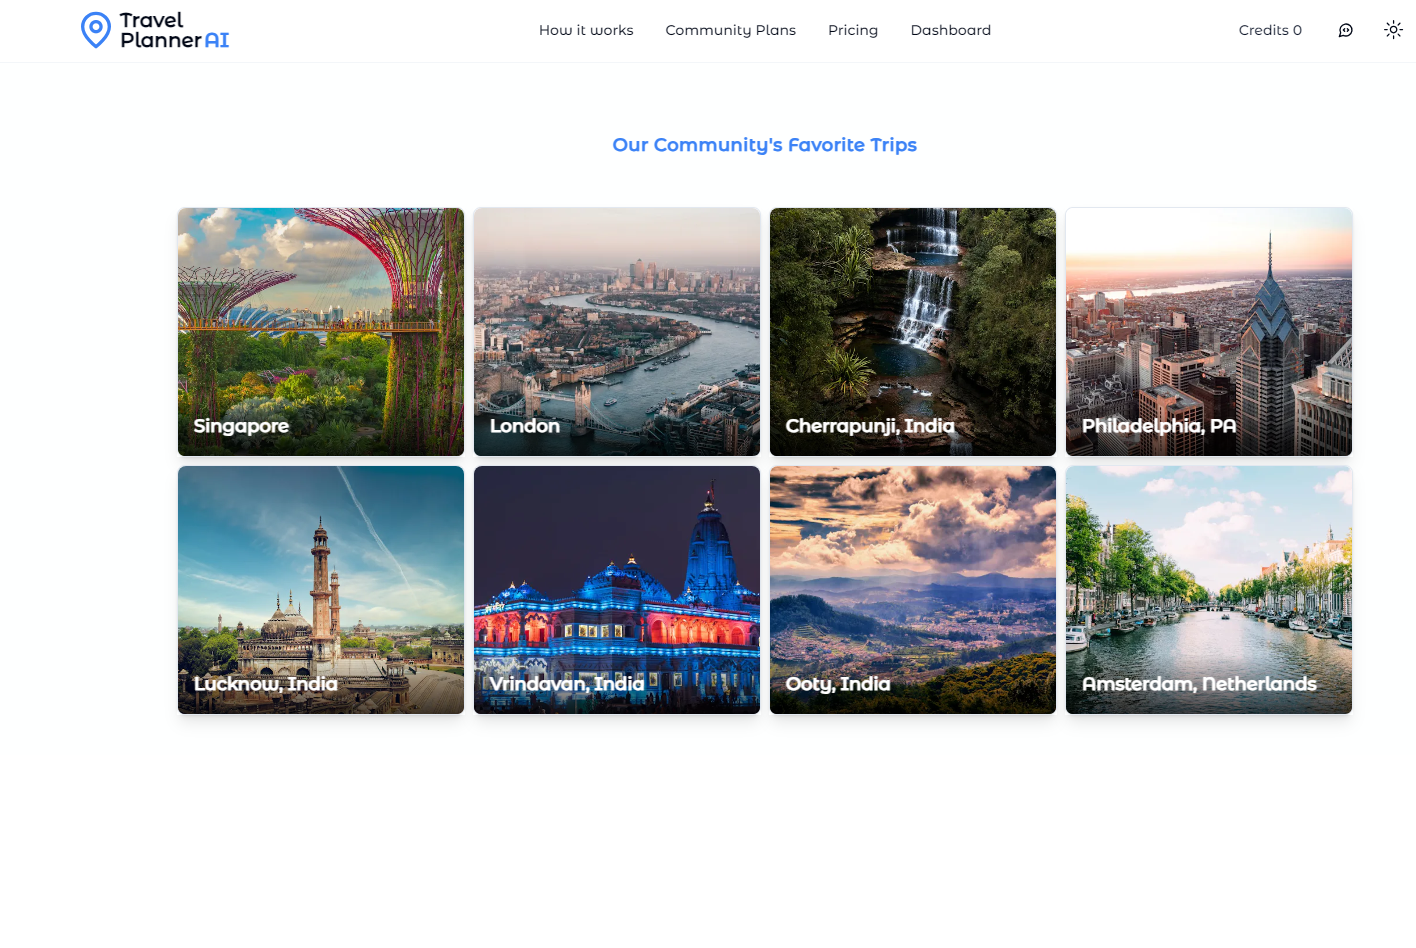
Task: Open the Ooty, India trip card
Action: pos(913,590)
